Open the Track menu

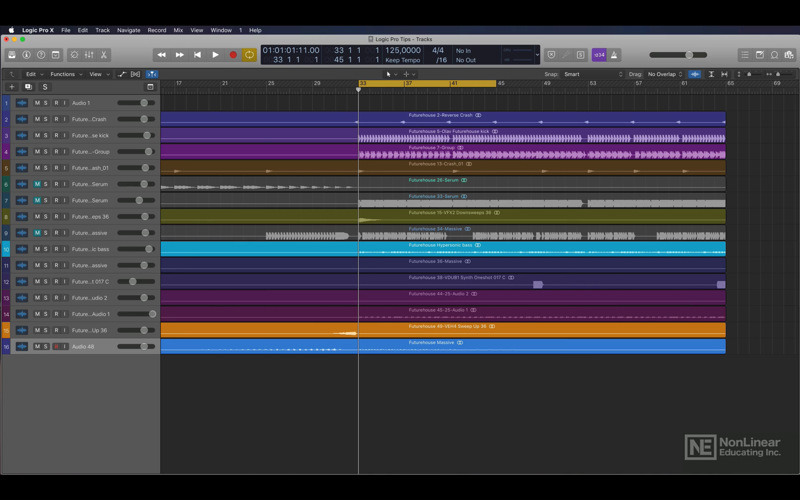[103, 30]
